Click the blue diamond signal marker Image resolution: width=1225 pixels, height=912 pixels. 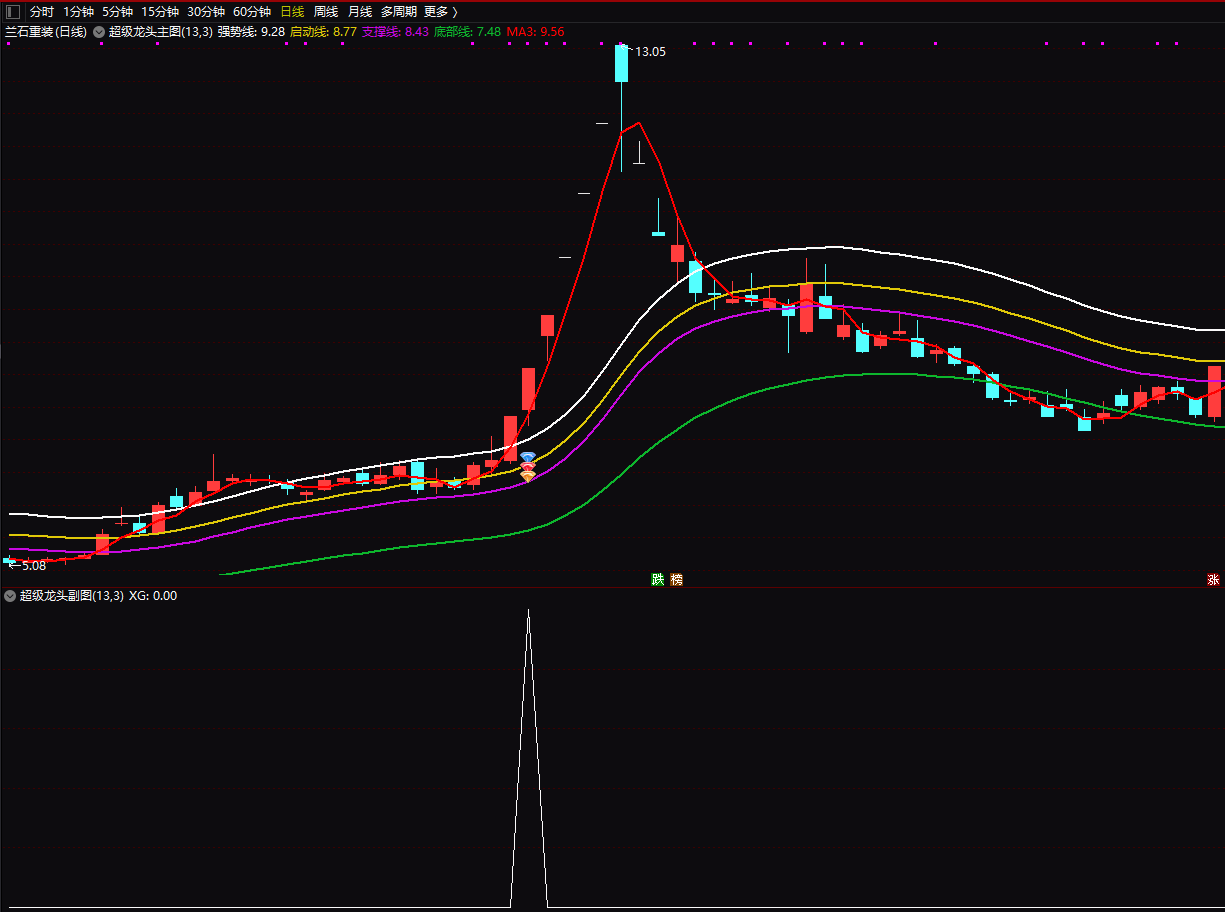click(528, 457)
